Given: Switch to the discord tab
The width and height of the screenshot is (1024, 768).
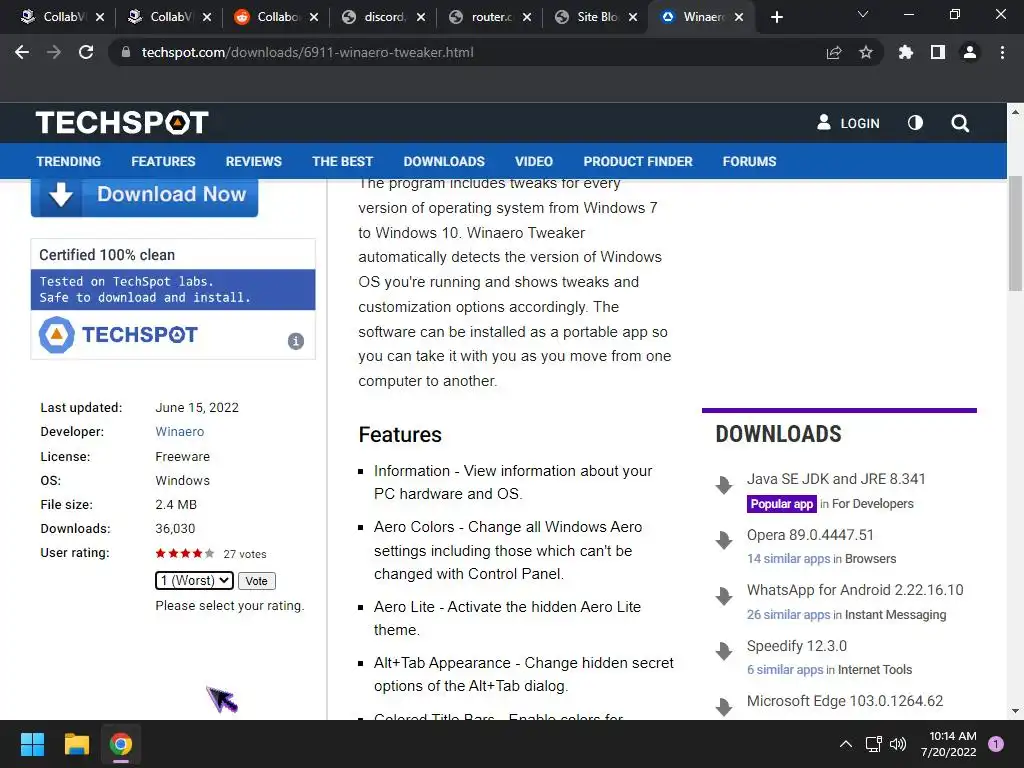Looking at the screenshot, I should 385,17.
